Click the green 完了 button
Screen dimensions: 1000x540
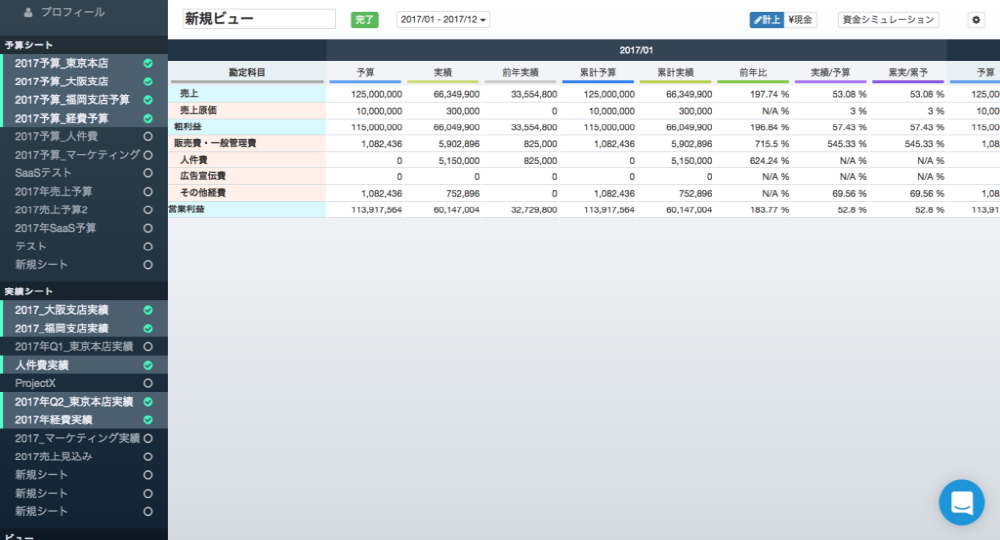pos(365,20)
